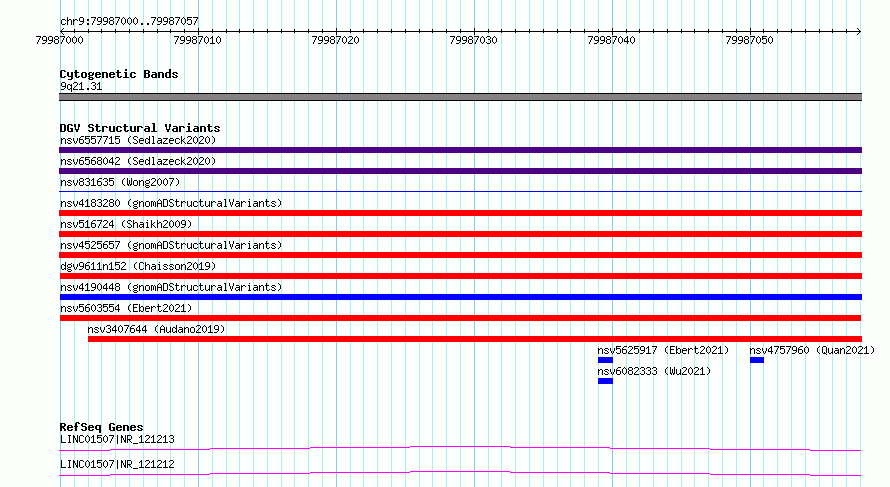Select the red bar under nsv4183280
This screenshot has width=890, height=487.
point(460,213)
